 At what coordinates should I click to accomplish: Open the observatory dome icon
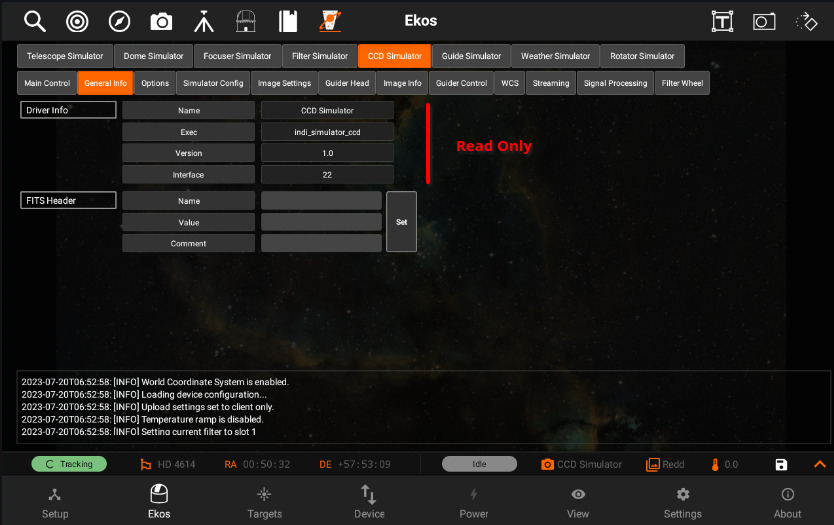pyautogui.click(x=246, y=21)
